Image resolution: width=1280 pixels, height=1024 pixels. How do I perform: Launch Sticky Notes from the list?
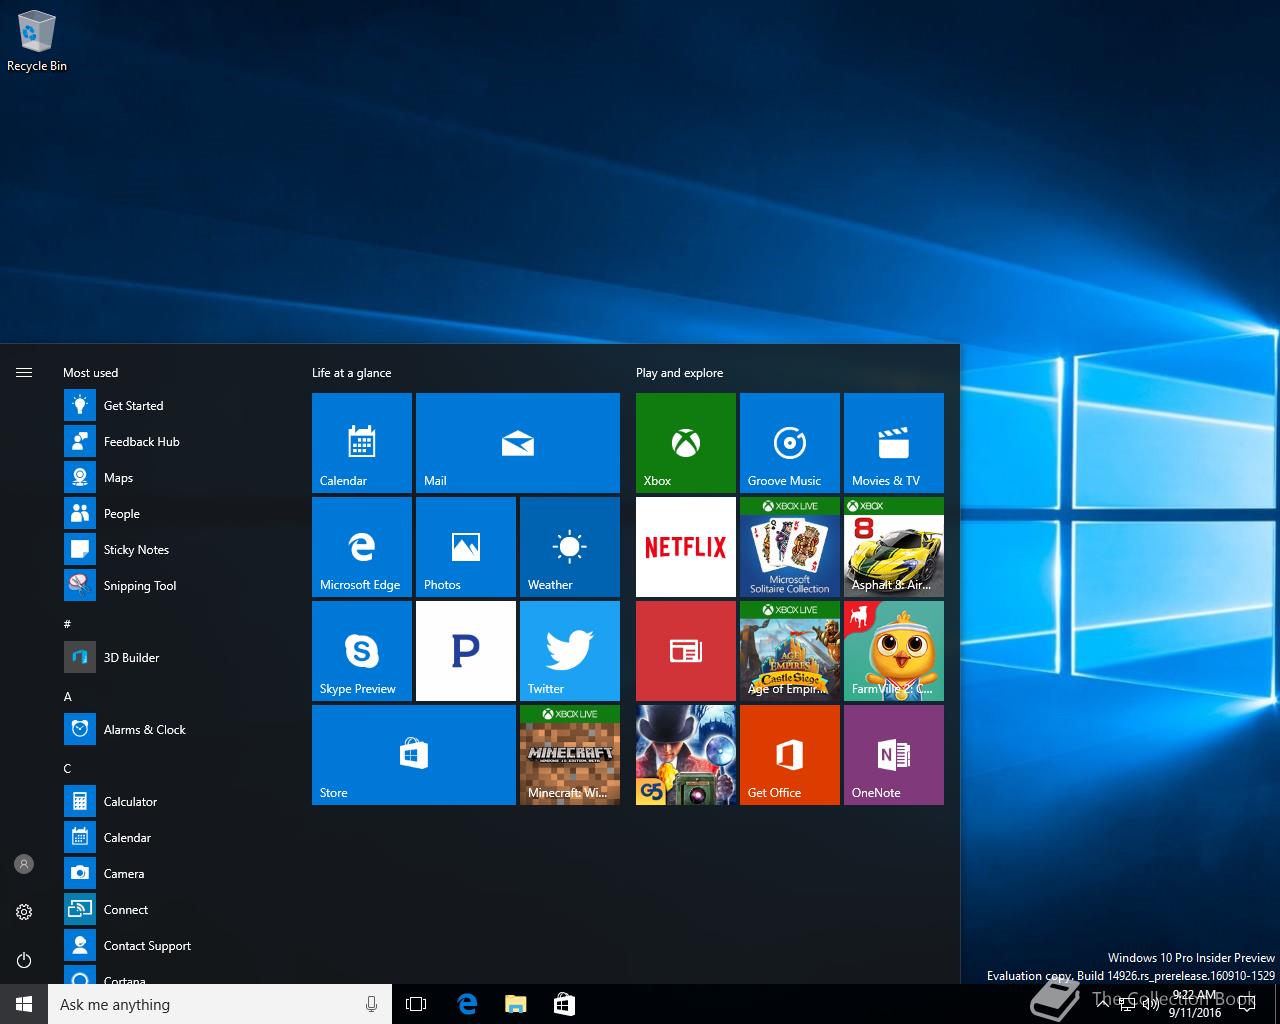[175, 550]
